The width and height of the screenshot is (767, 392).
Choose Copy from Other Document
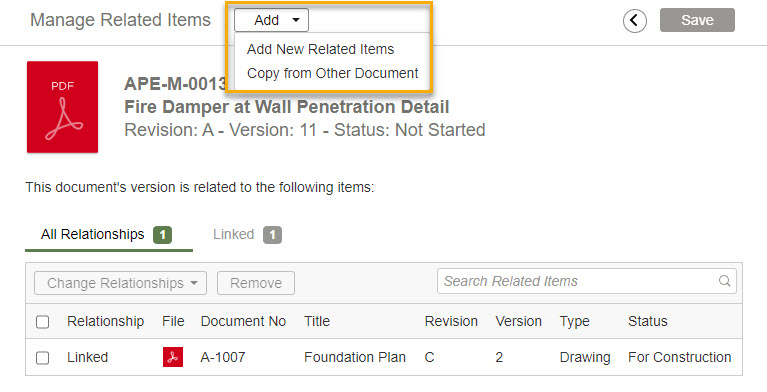click(x=333, y=73)
